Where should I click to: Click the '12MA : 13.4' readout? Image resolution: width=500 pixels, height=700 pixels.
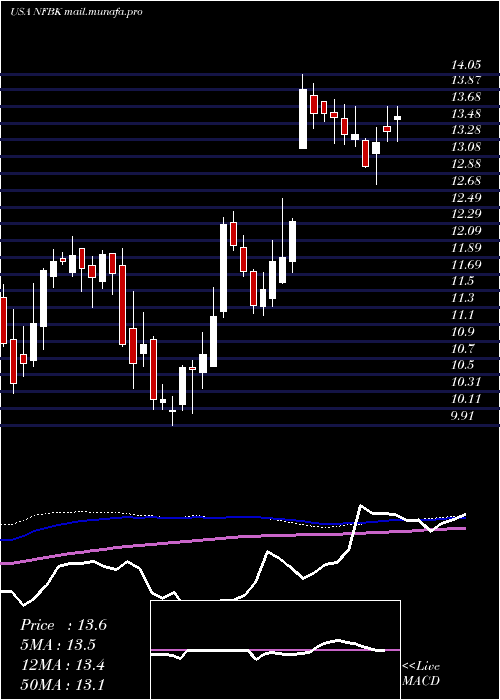(x=63, y=665)
